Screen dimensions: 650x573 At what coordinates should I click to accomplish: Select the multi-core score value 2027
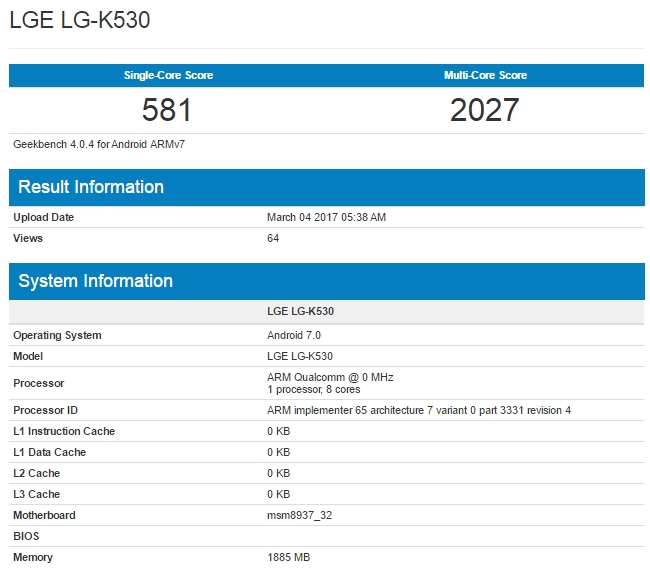pos(485,110)
